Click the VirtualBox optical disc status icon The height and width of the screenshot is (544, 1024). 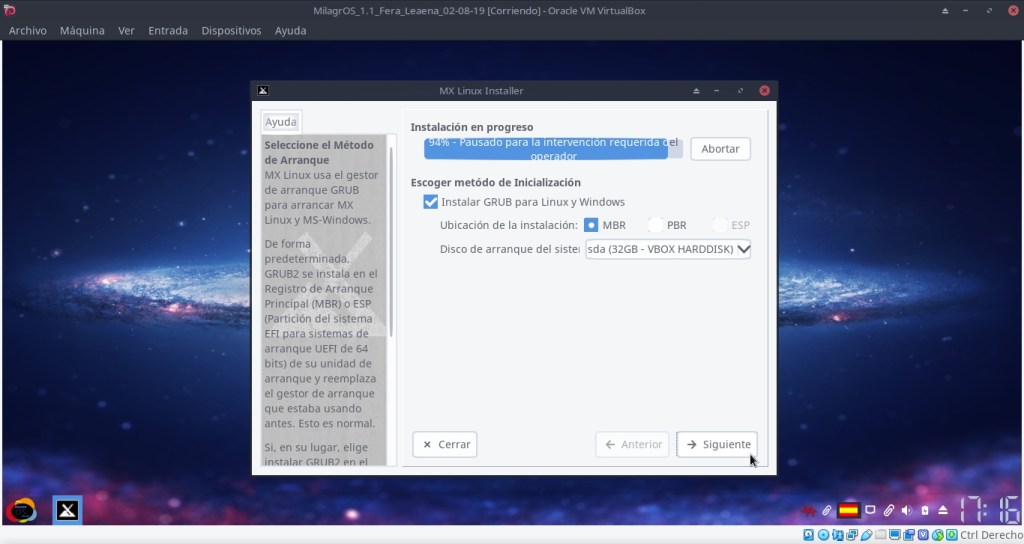coord(823,535)
